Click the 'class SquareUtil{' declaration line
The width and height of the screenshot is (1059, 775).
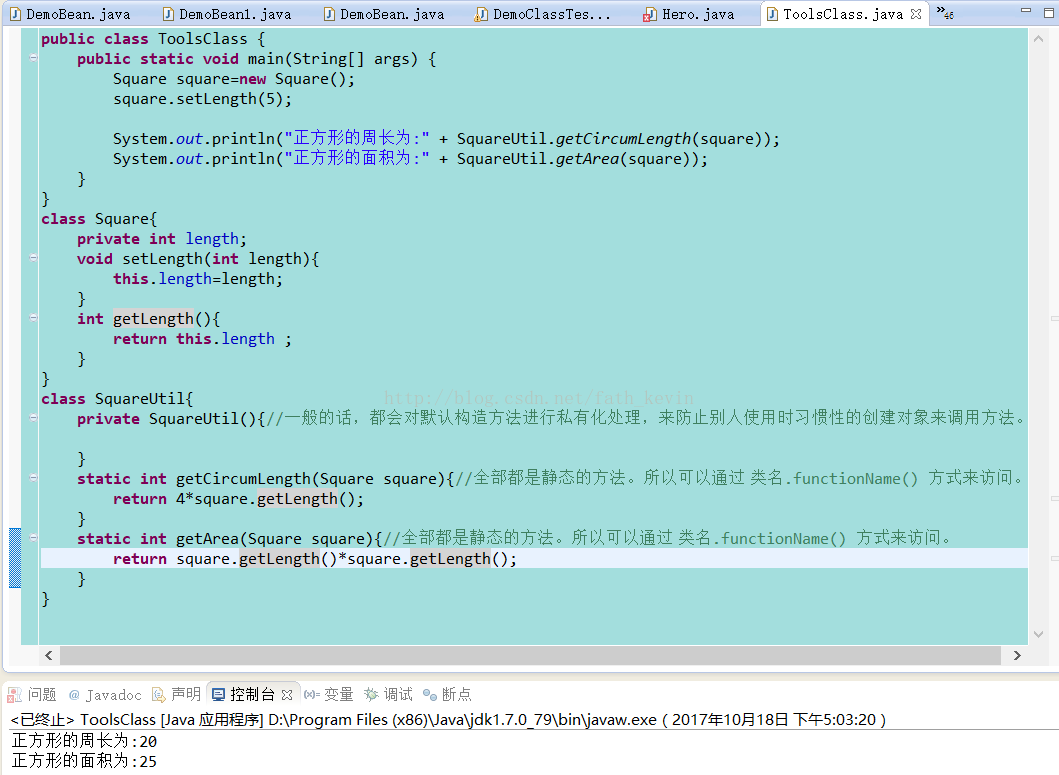pos(117,399)
